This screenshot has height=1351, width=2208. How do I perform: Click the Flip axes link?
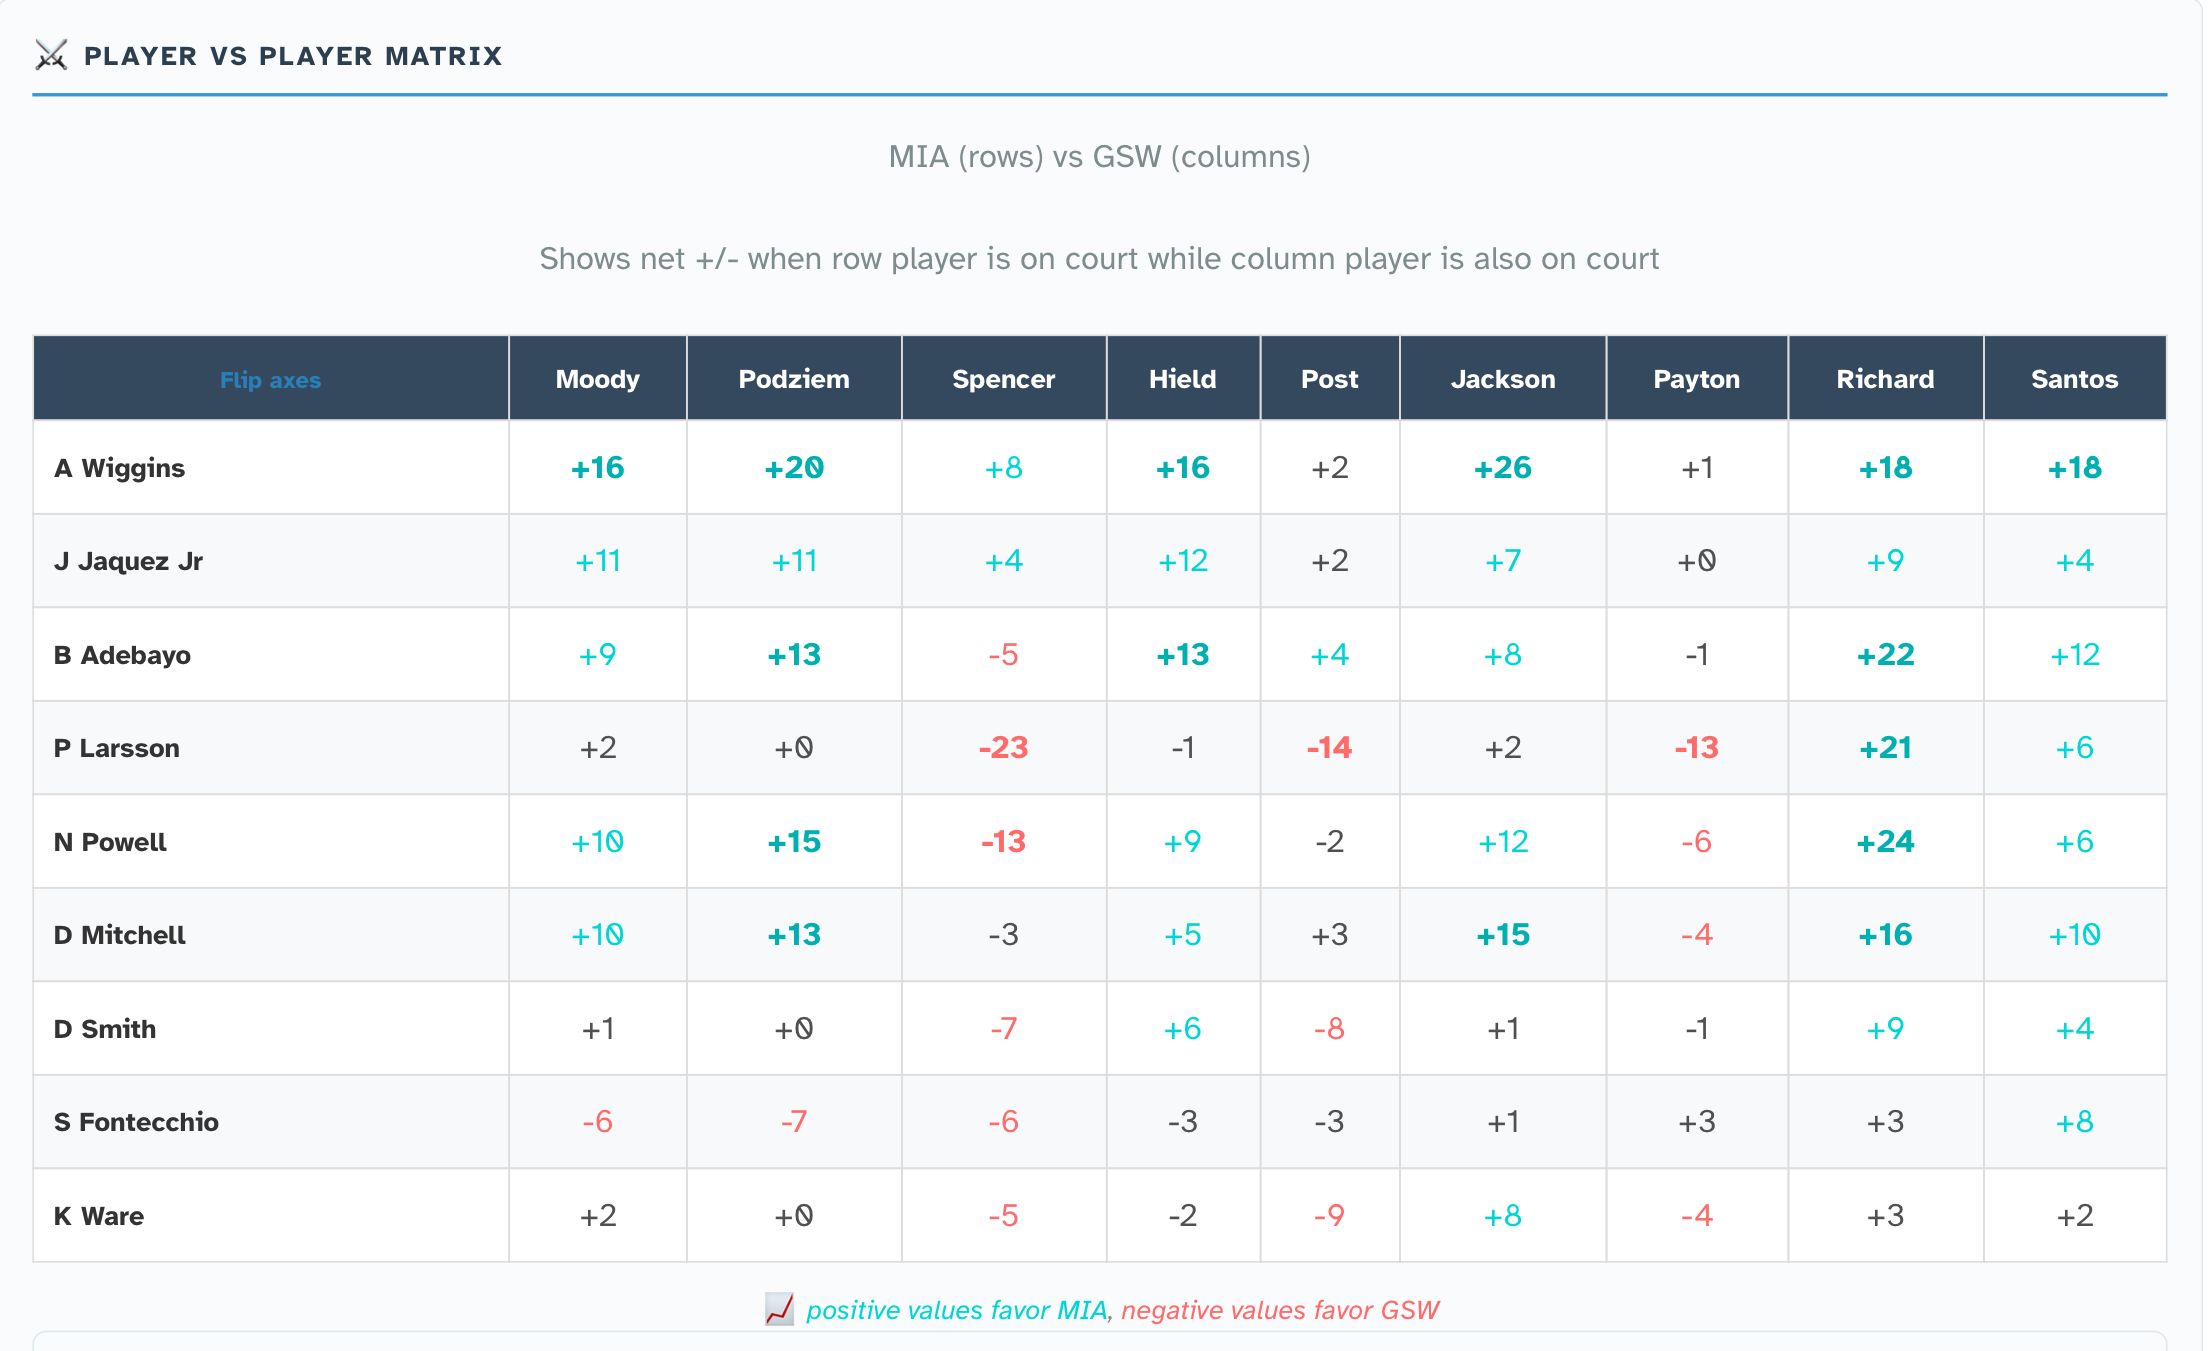pyautogui.click(x=270, y=380)
